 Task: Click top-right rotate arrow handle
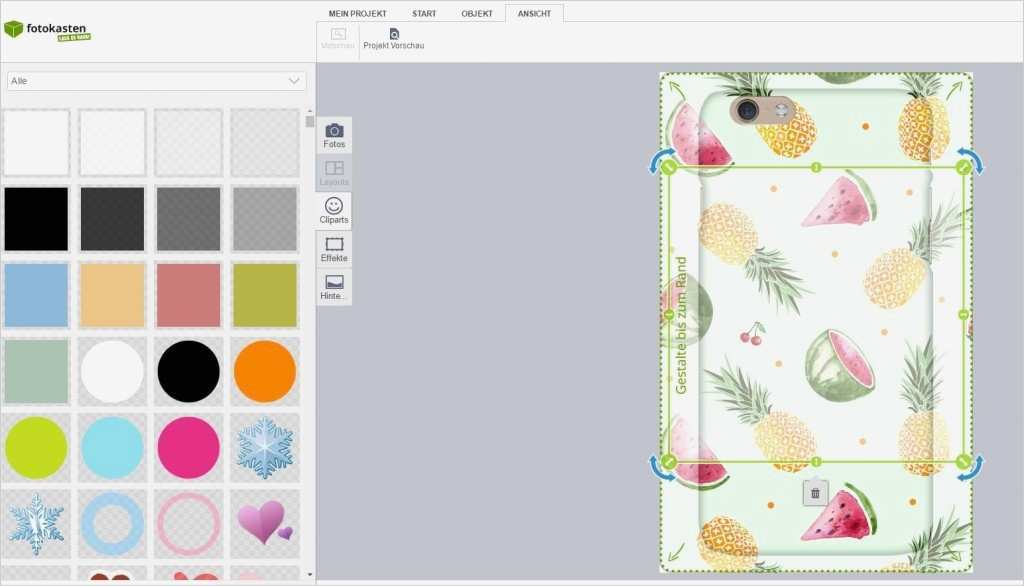972,159
